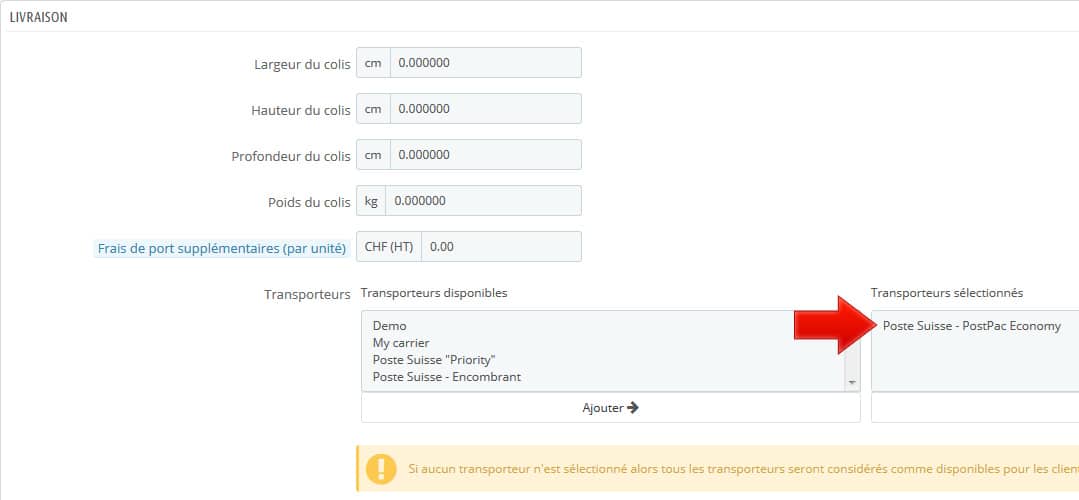The image size is (1079, 500).
Task: Focus the Largeur du colis field
Action: (x=485, y=63)
